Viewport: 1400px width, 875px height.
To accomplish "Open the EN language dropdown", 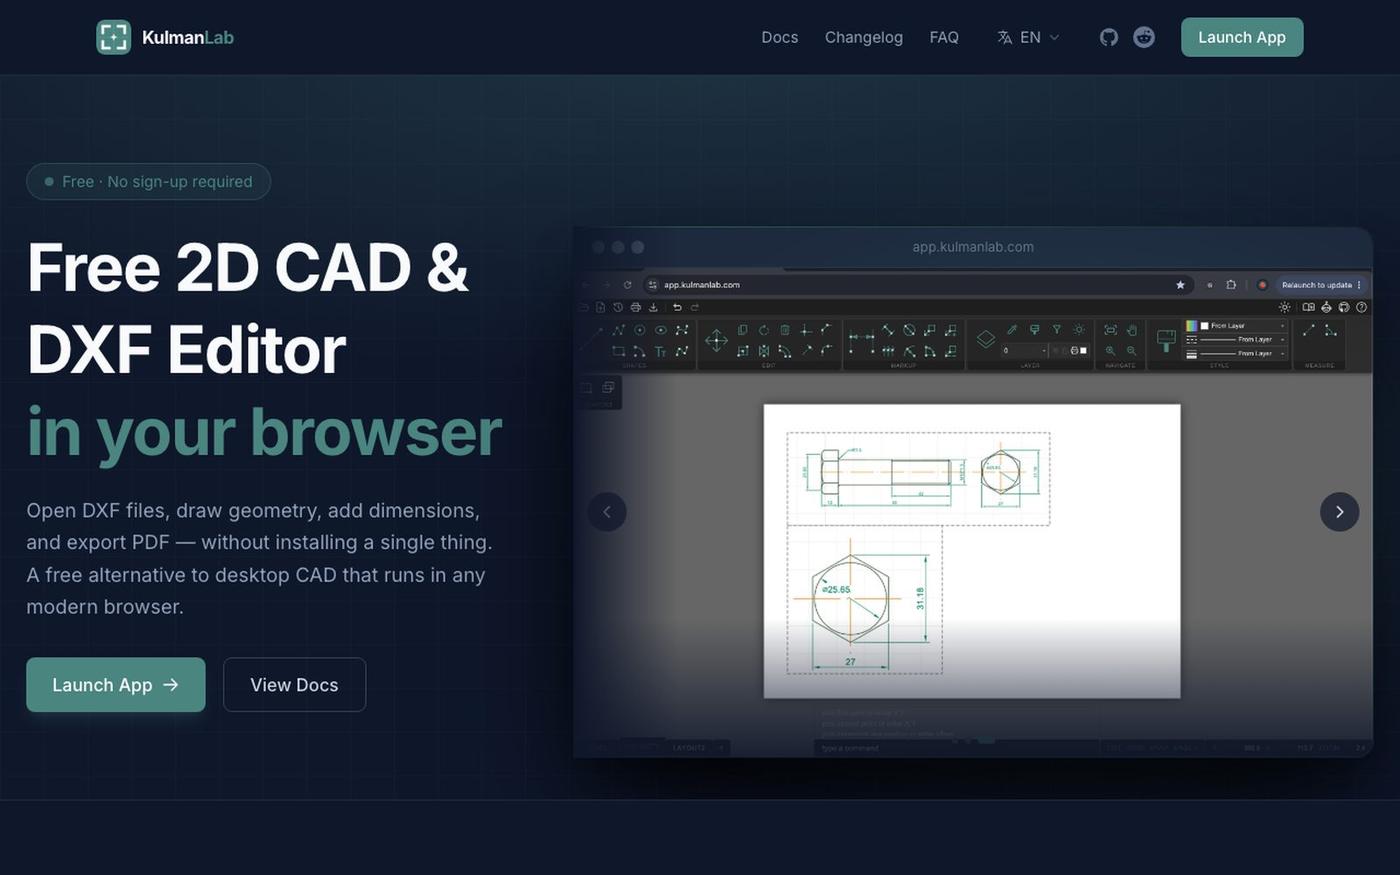I will [1029, 37].
